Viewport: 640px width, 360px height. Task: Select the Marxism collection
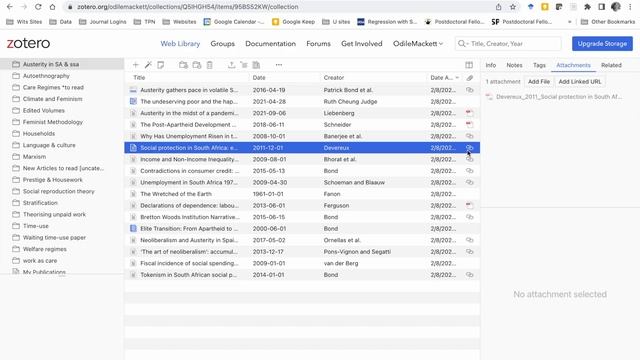34,157
